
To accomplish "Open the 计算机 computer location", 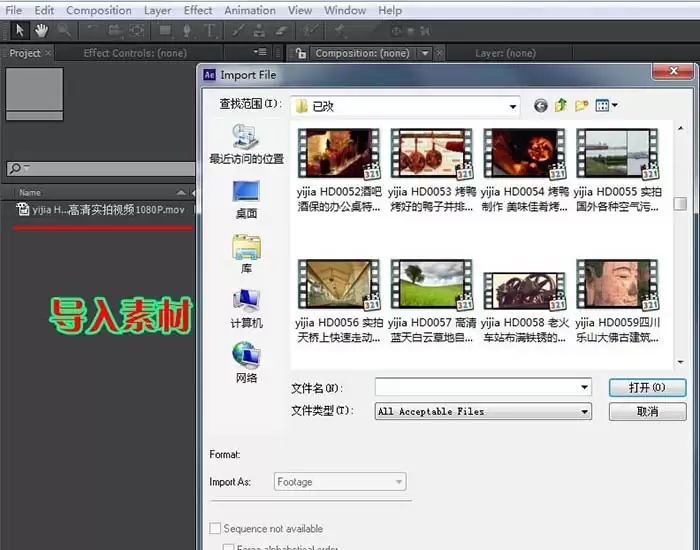I will tap(246, 309).
